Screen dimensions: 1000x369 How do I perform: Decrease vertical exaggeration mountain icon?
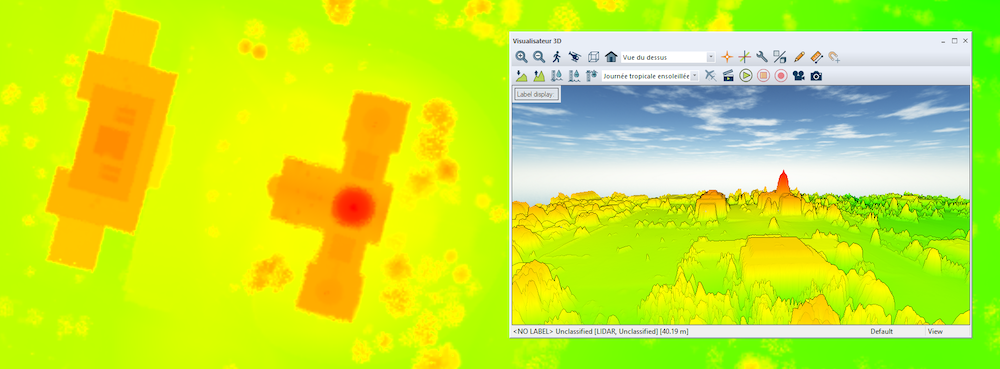tap(521, 76)
